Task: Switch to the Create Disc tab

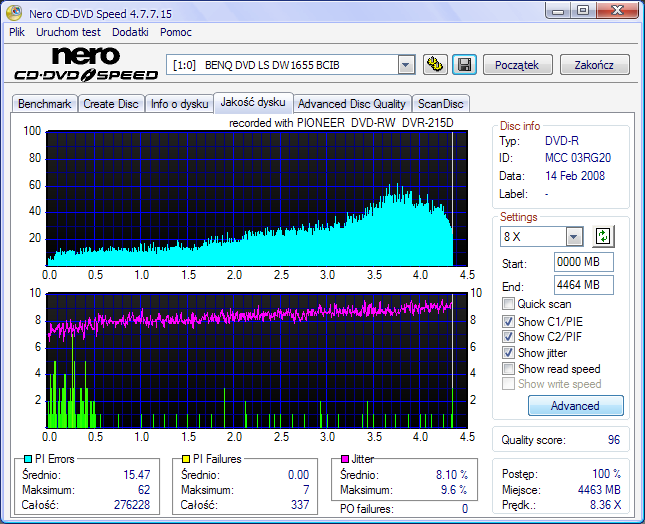Action: coord(111,104)
